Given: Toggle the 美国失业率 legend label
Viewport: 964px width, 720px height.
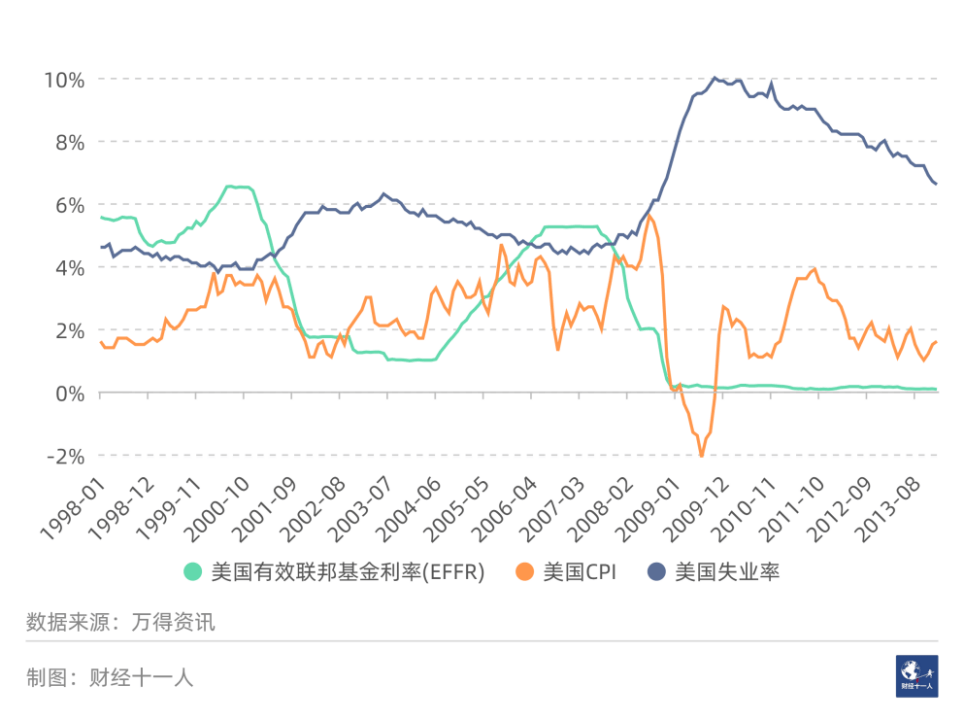Looking at the screenshot, I should pyautogui.click(x=727, y=572).
